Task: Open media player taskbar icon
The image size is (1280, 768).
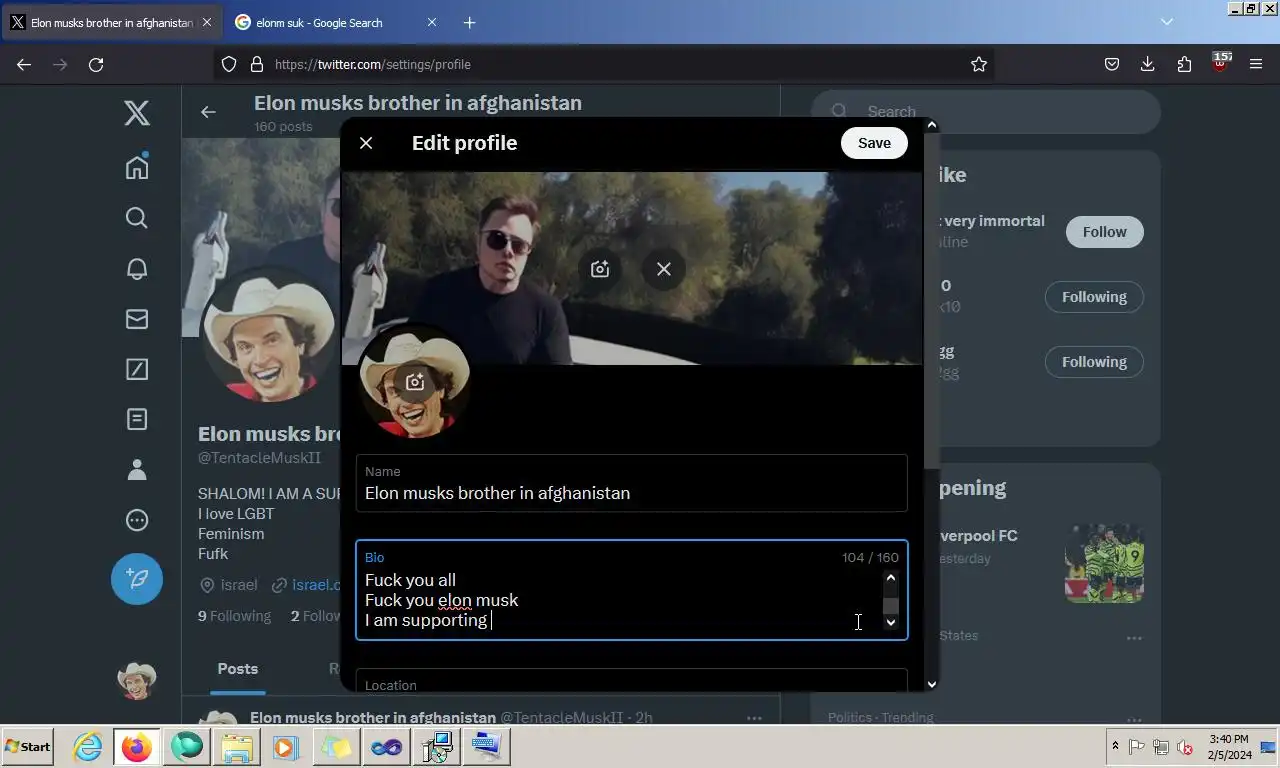Action: (x=285, y=747)
